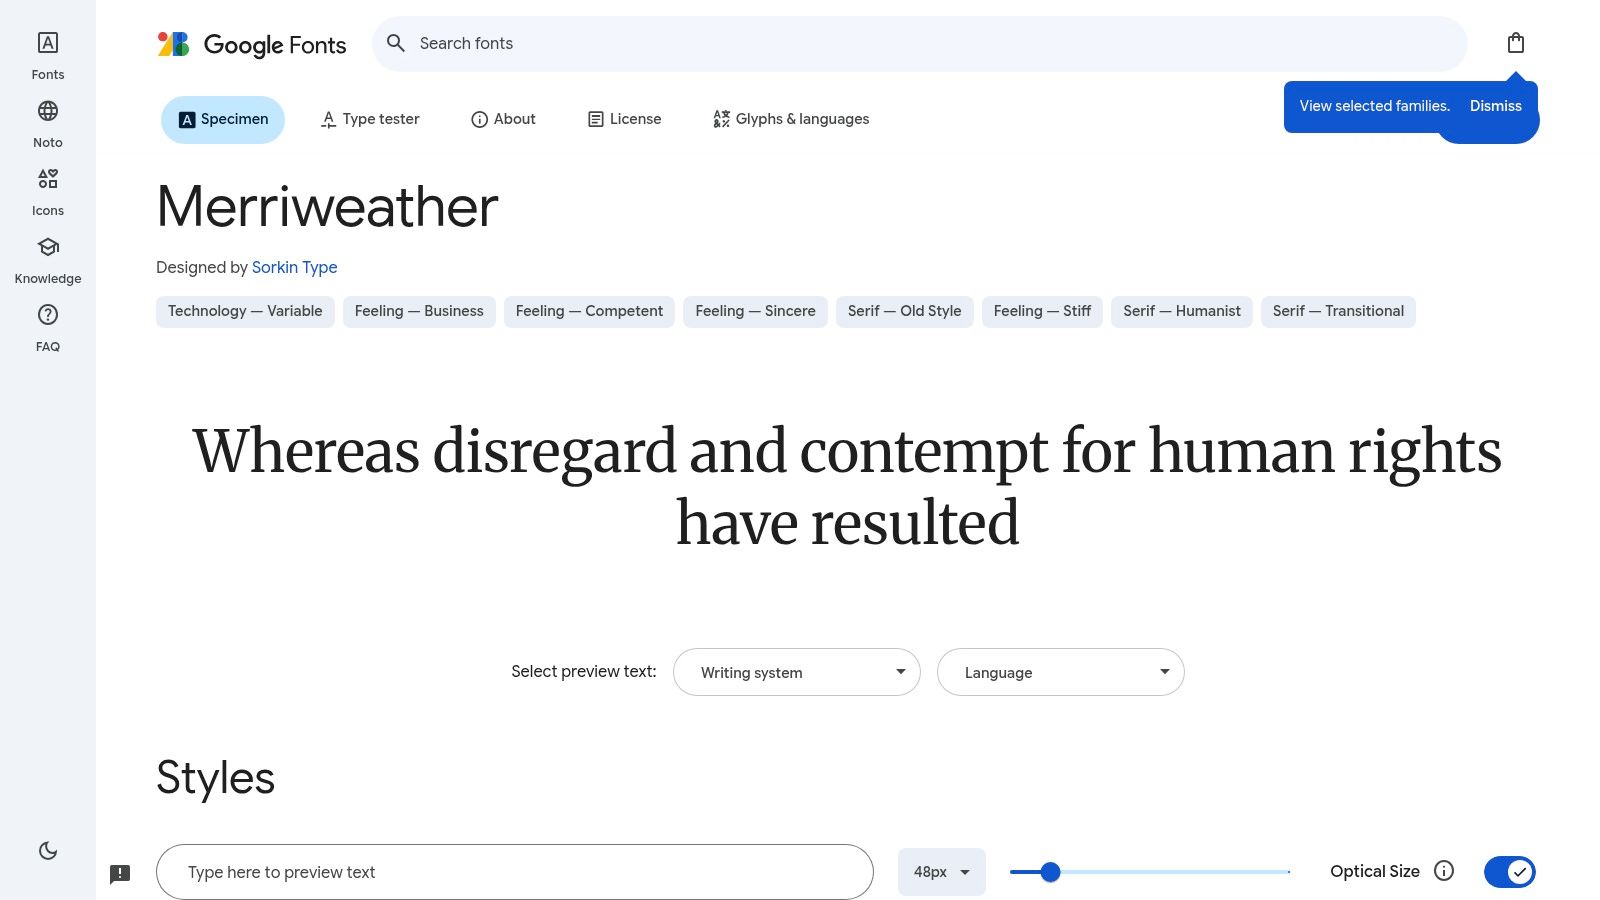Viewport: 1600px width, 900px height.
Task: Click the font size slider handle
Action: pos(1050,872)
